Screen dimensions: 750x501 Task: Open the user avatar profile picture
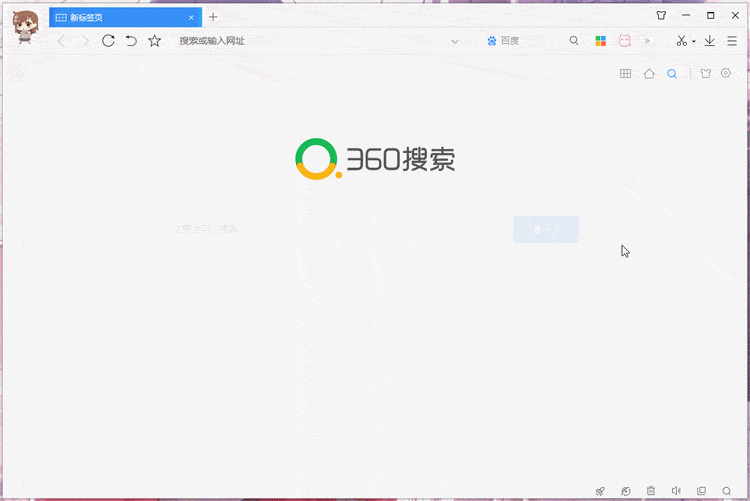tap(25, 26)
